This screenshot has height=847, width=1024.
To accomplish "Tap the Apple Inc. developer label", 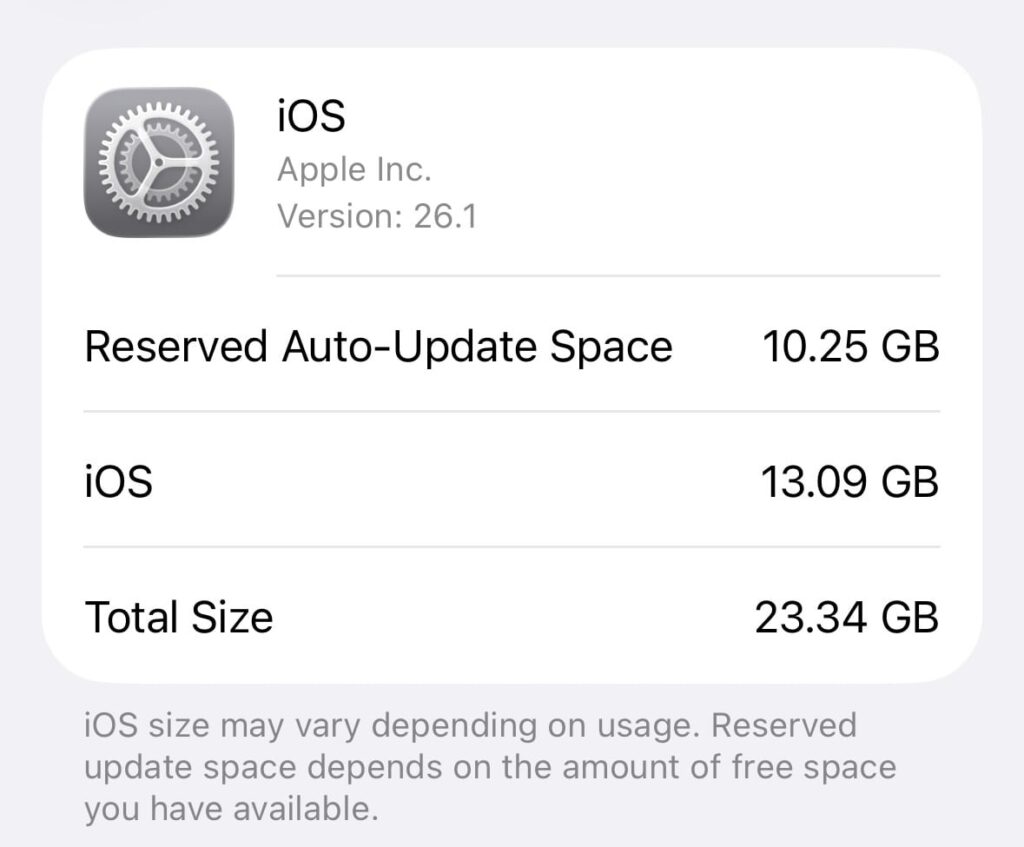I will coord(354,169).
